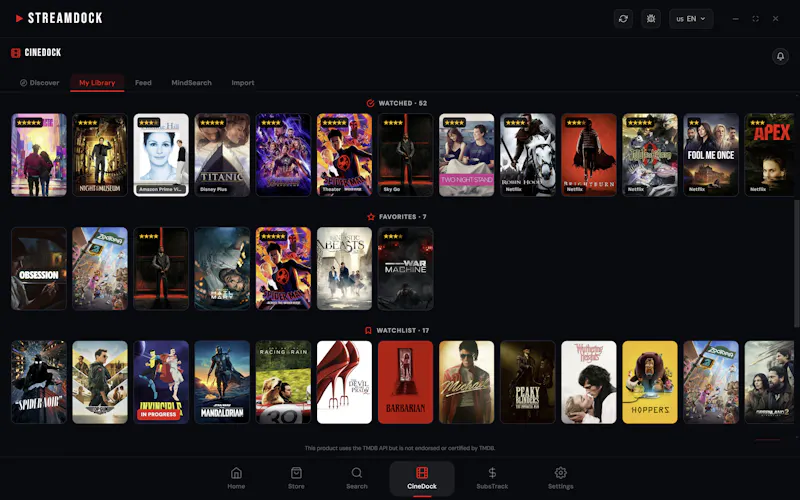Click the StreamDock play logo
Image resolution: width=800 pixels, height=500 pixels.
pyautogui.click(x=19, y=18)
